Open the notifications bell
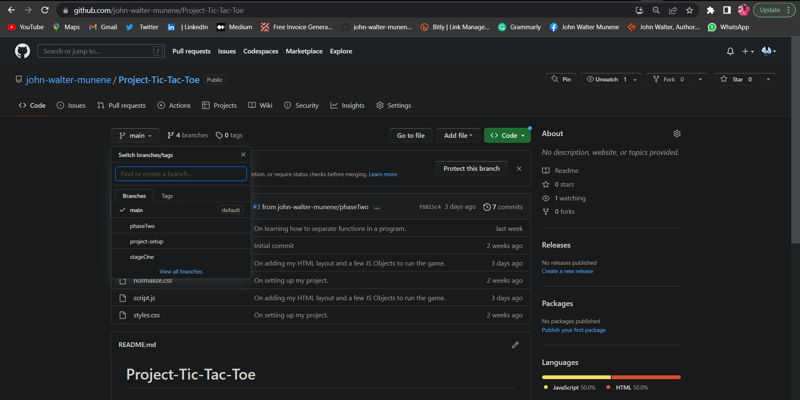 click(x=730, y=52)
